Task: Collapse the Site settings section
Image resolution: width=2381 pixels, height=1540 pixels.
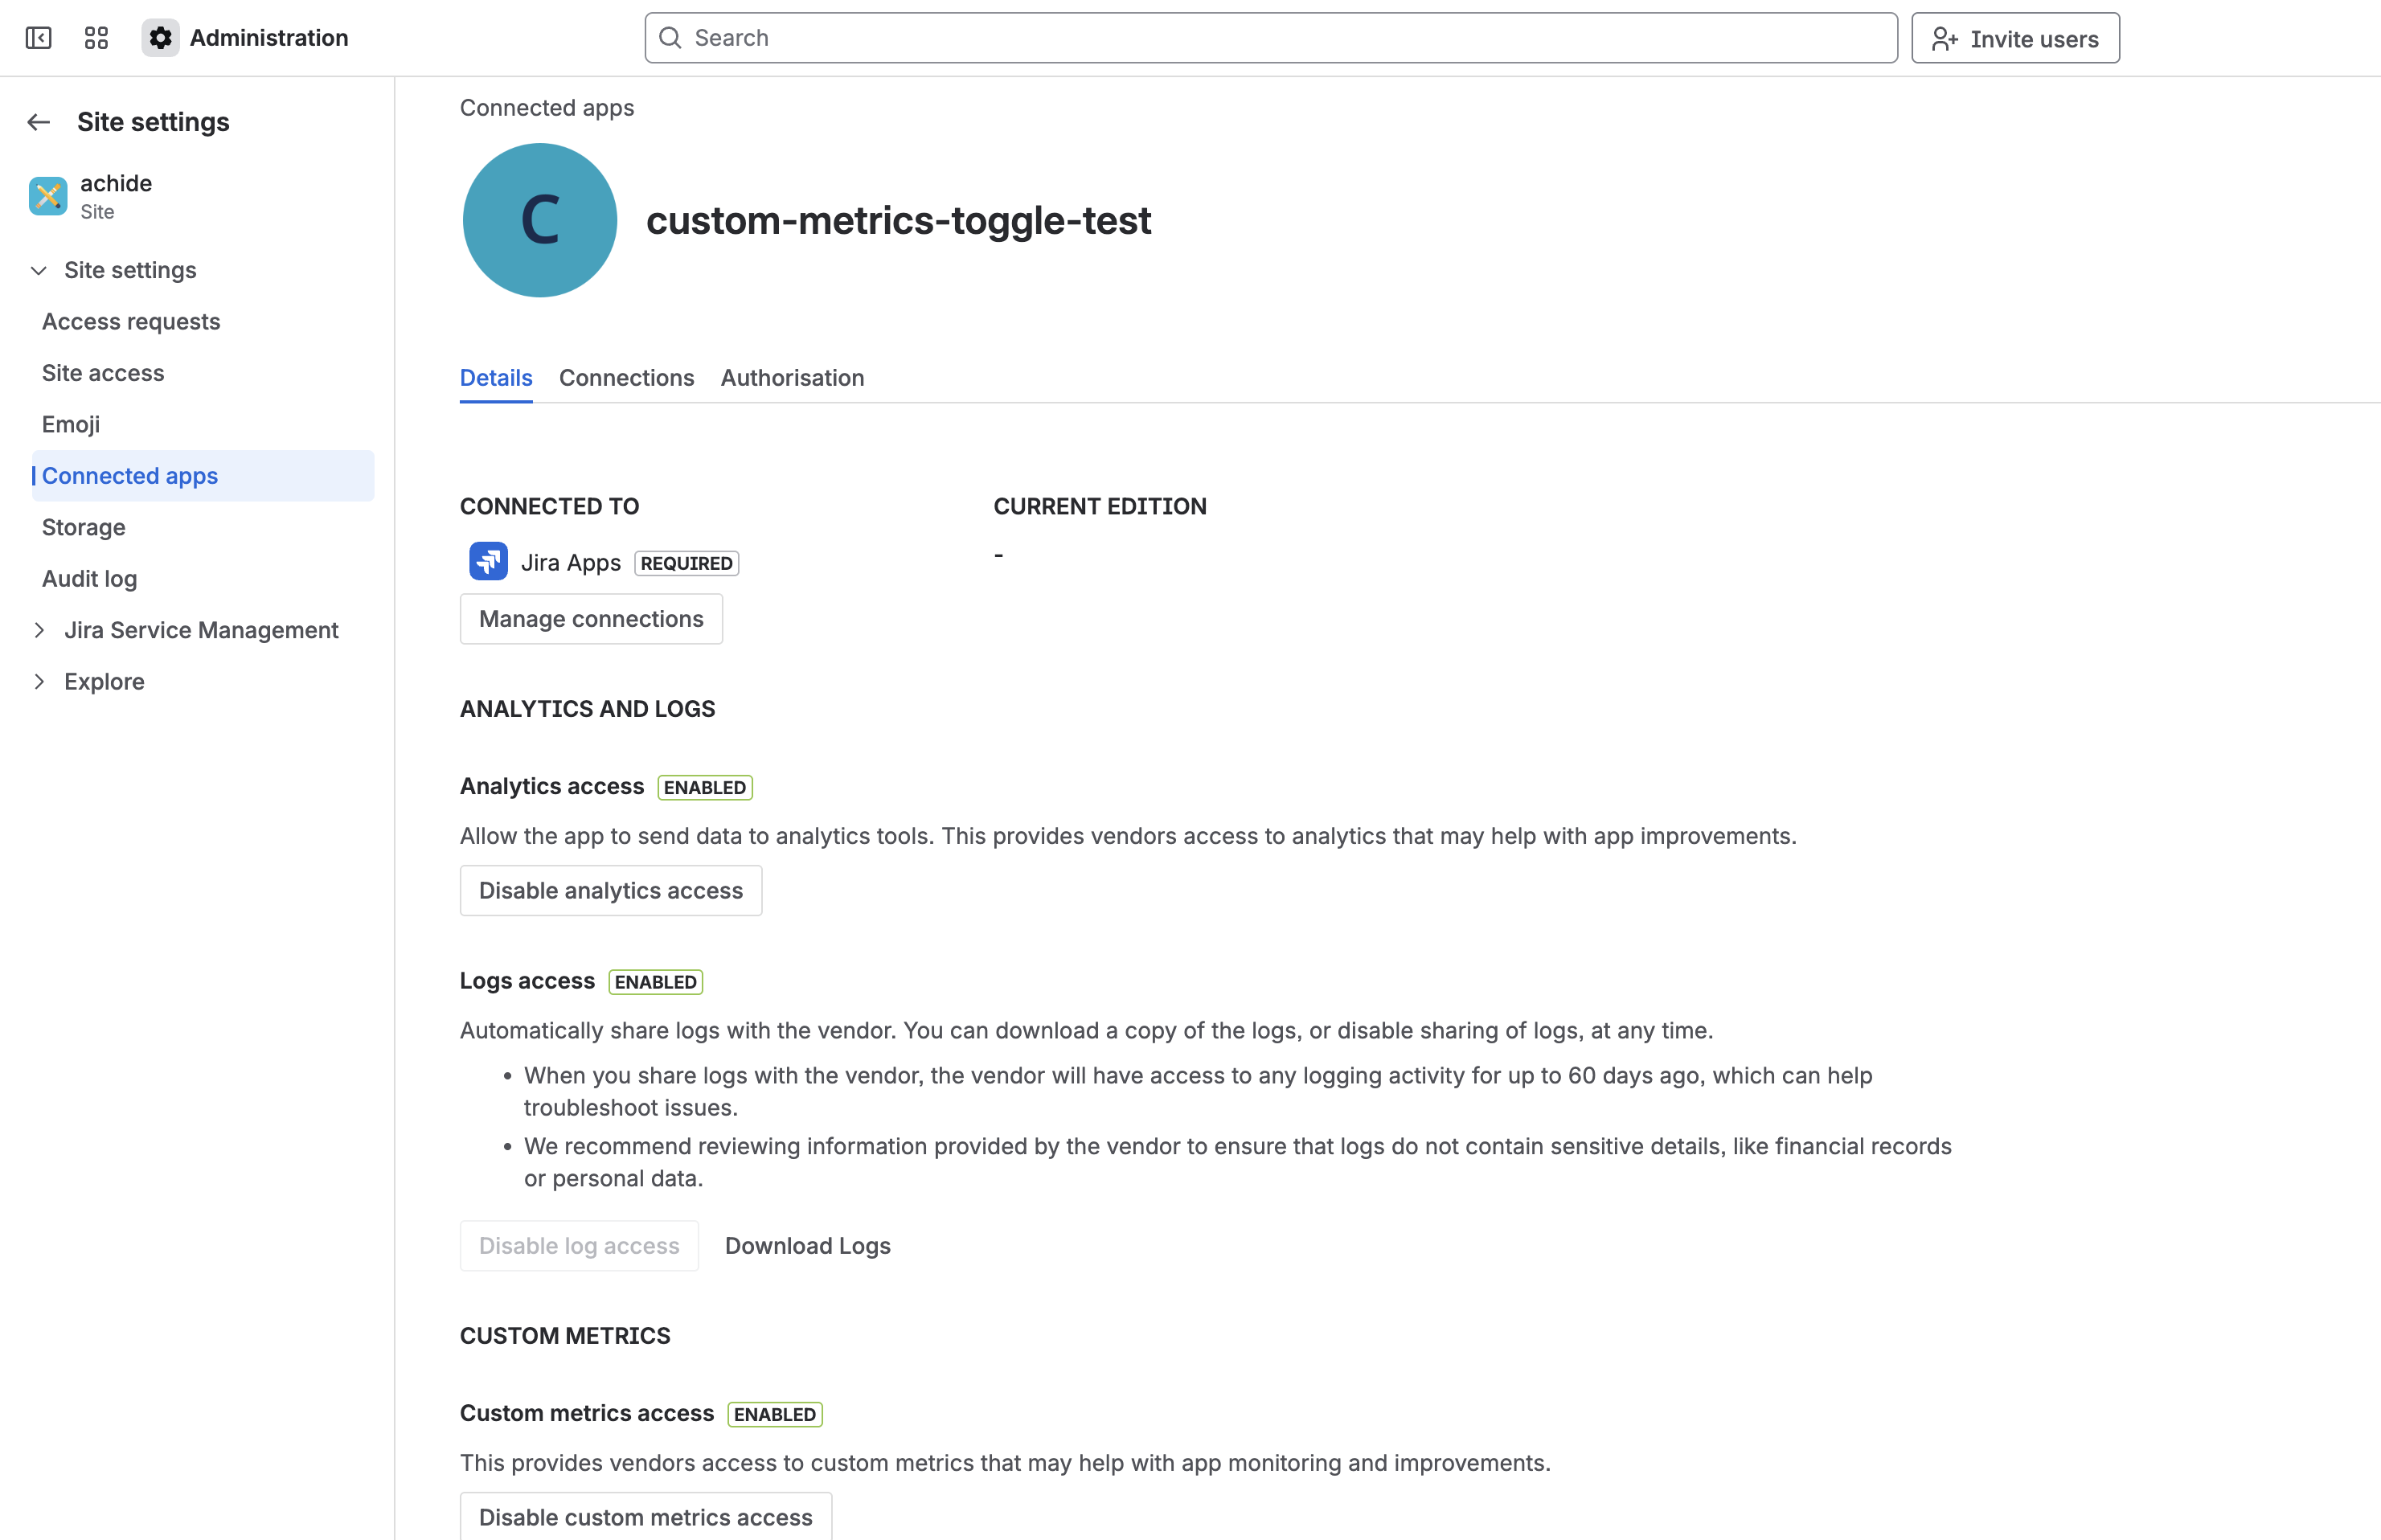Action: click(x=39, y=270)
